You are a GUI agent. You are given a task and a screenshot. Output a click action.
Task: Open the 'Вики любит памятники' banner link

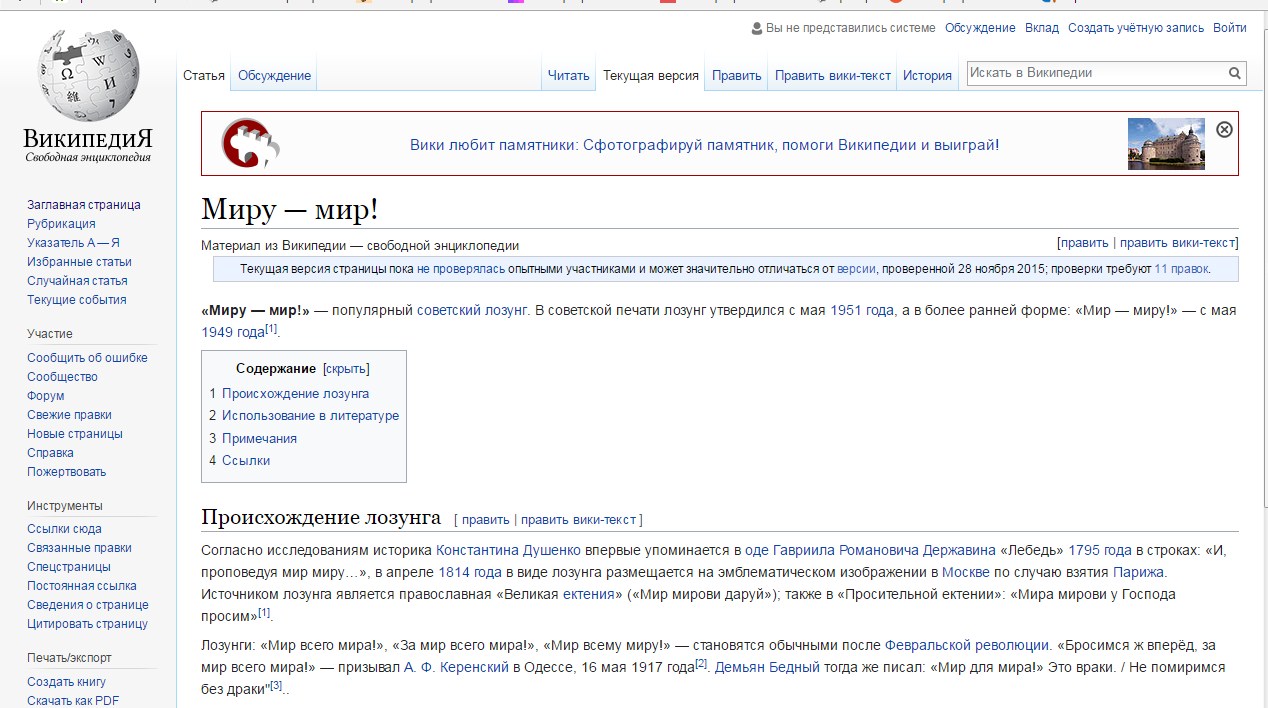click(704, 145)
